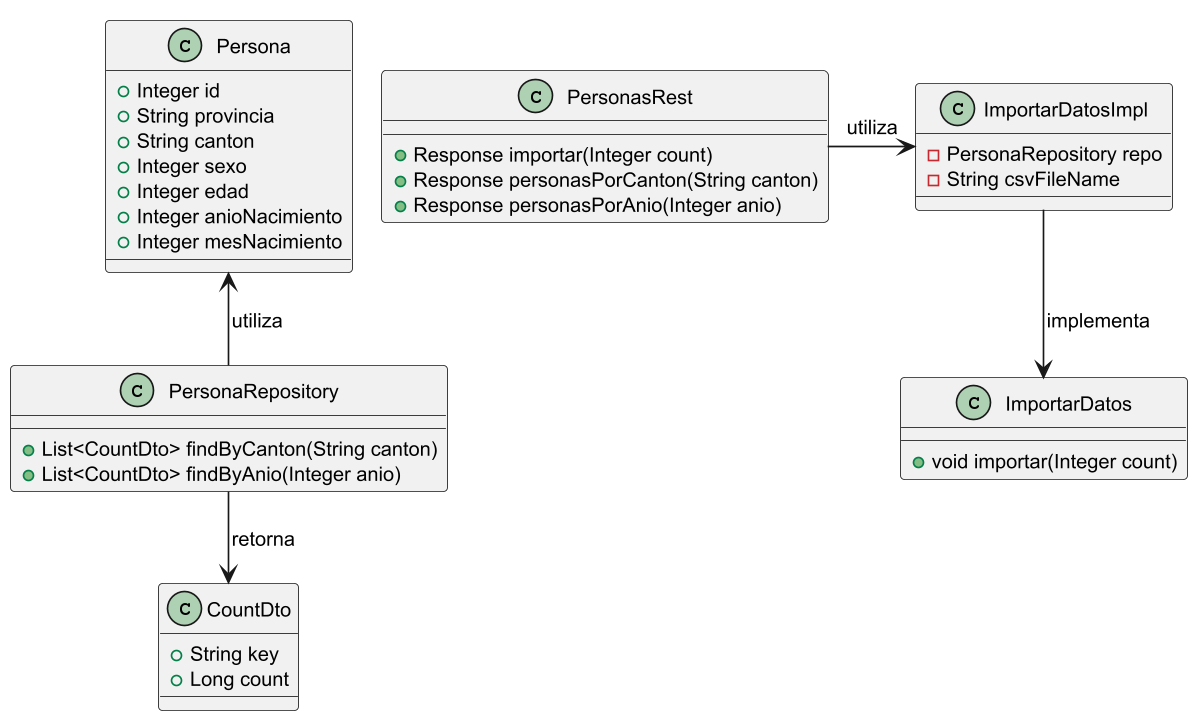Select the ImportarDatos class circle icon
Viewport: 1197px width, 720px height.
(x=973, y=403)
